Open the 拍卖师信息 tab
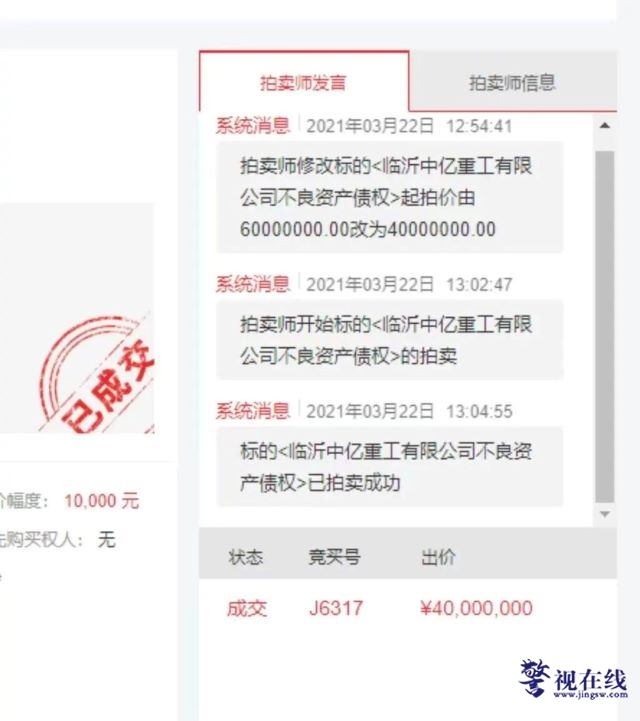This screenshot has width=640, height=721. (512, 83)
